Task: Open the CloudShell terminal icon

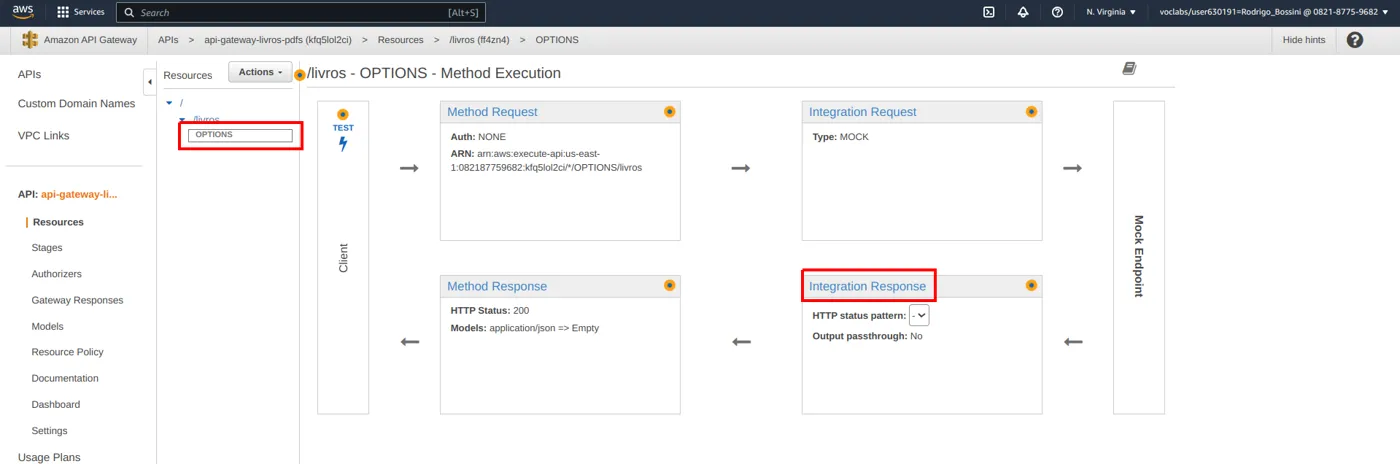Action: click(988, 12)
